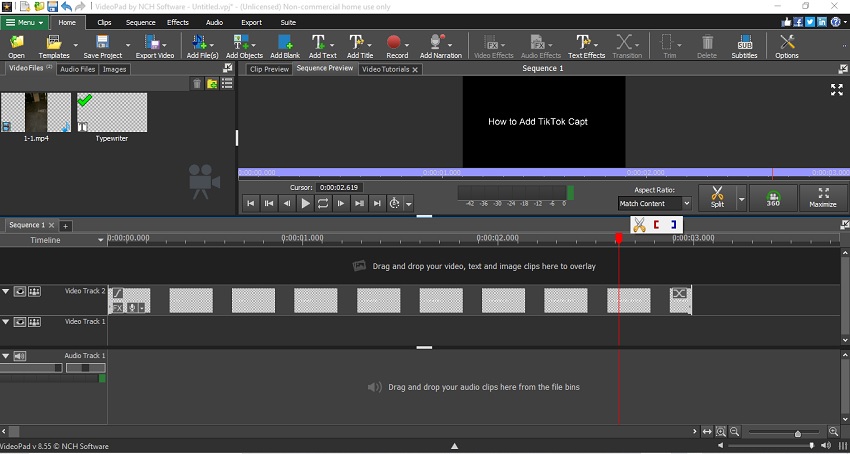Open the help question mark icon
850x454 pixels.
coord(835,22)
